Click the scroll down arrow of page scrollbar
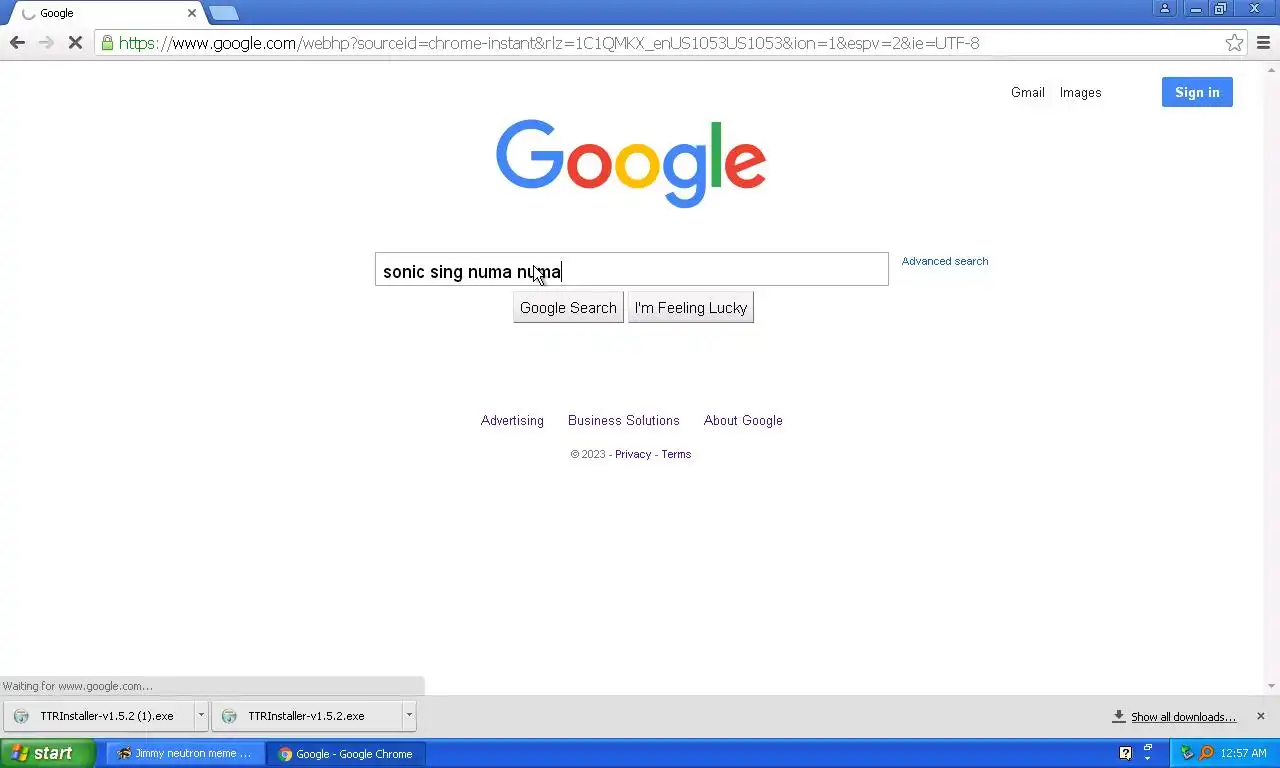Screen dimensions: 1280x768 1272,686
